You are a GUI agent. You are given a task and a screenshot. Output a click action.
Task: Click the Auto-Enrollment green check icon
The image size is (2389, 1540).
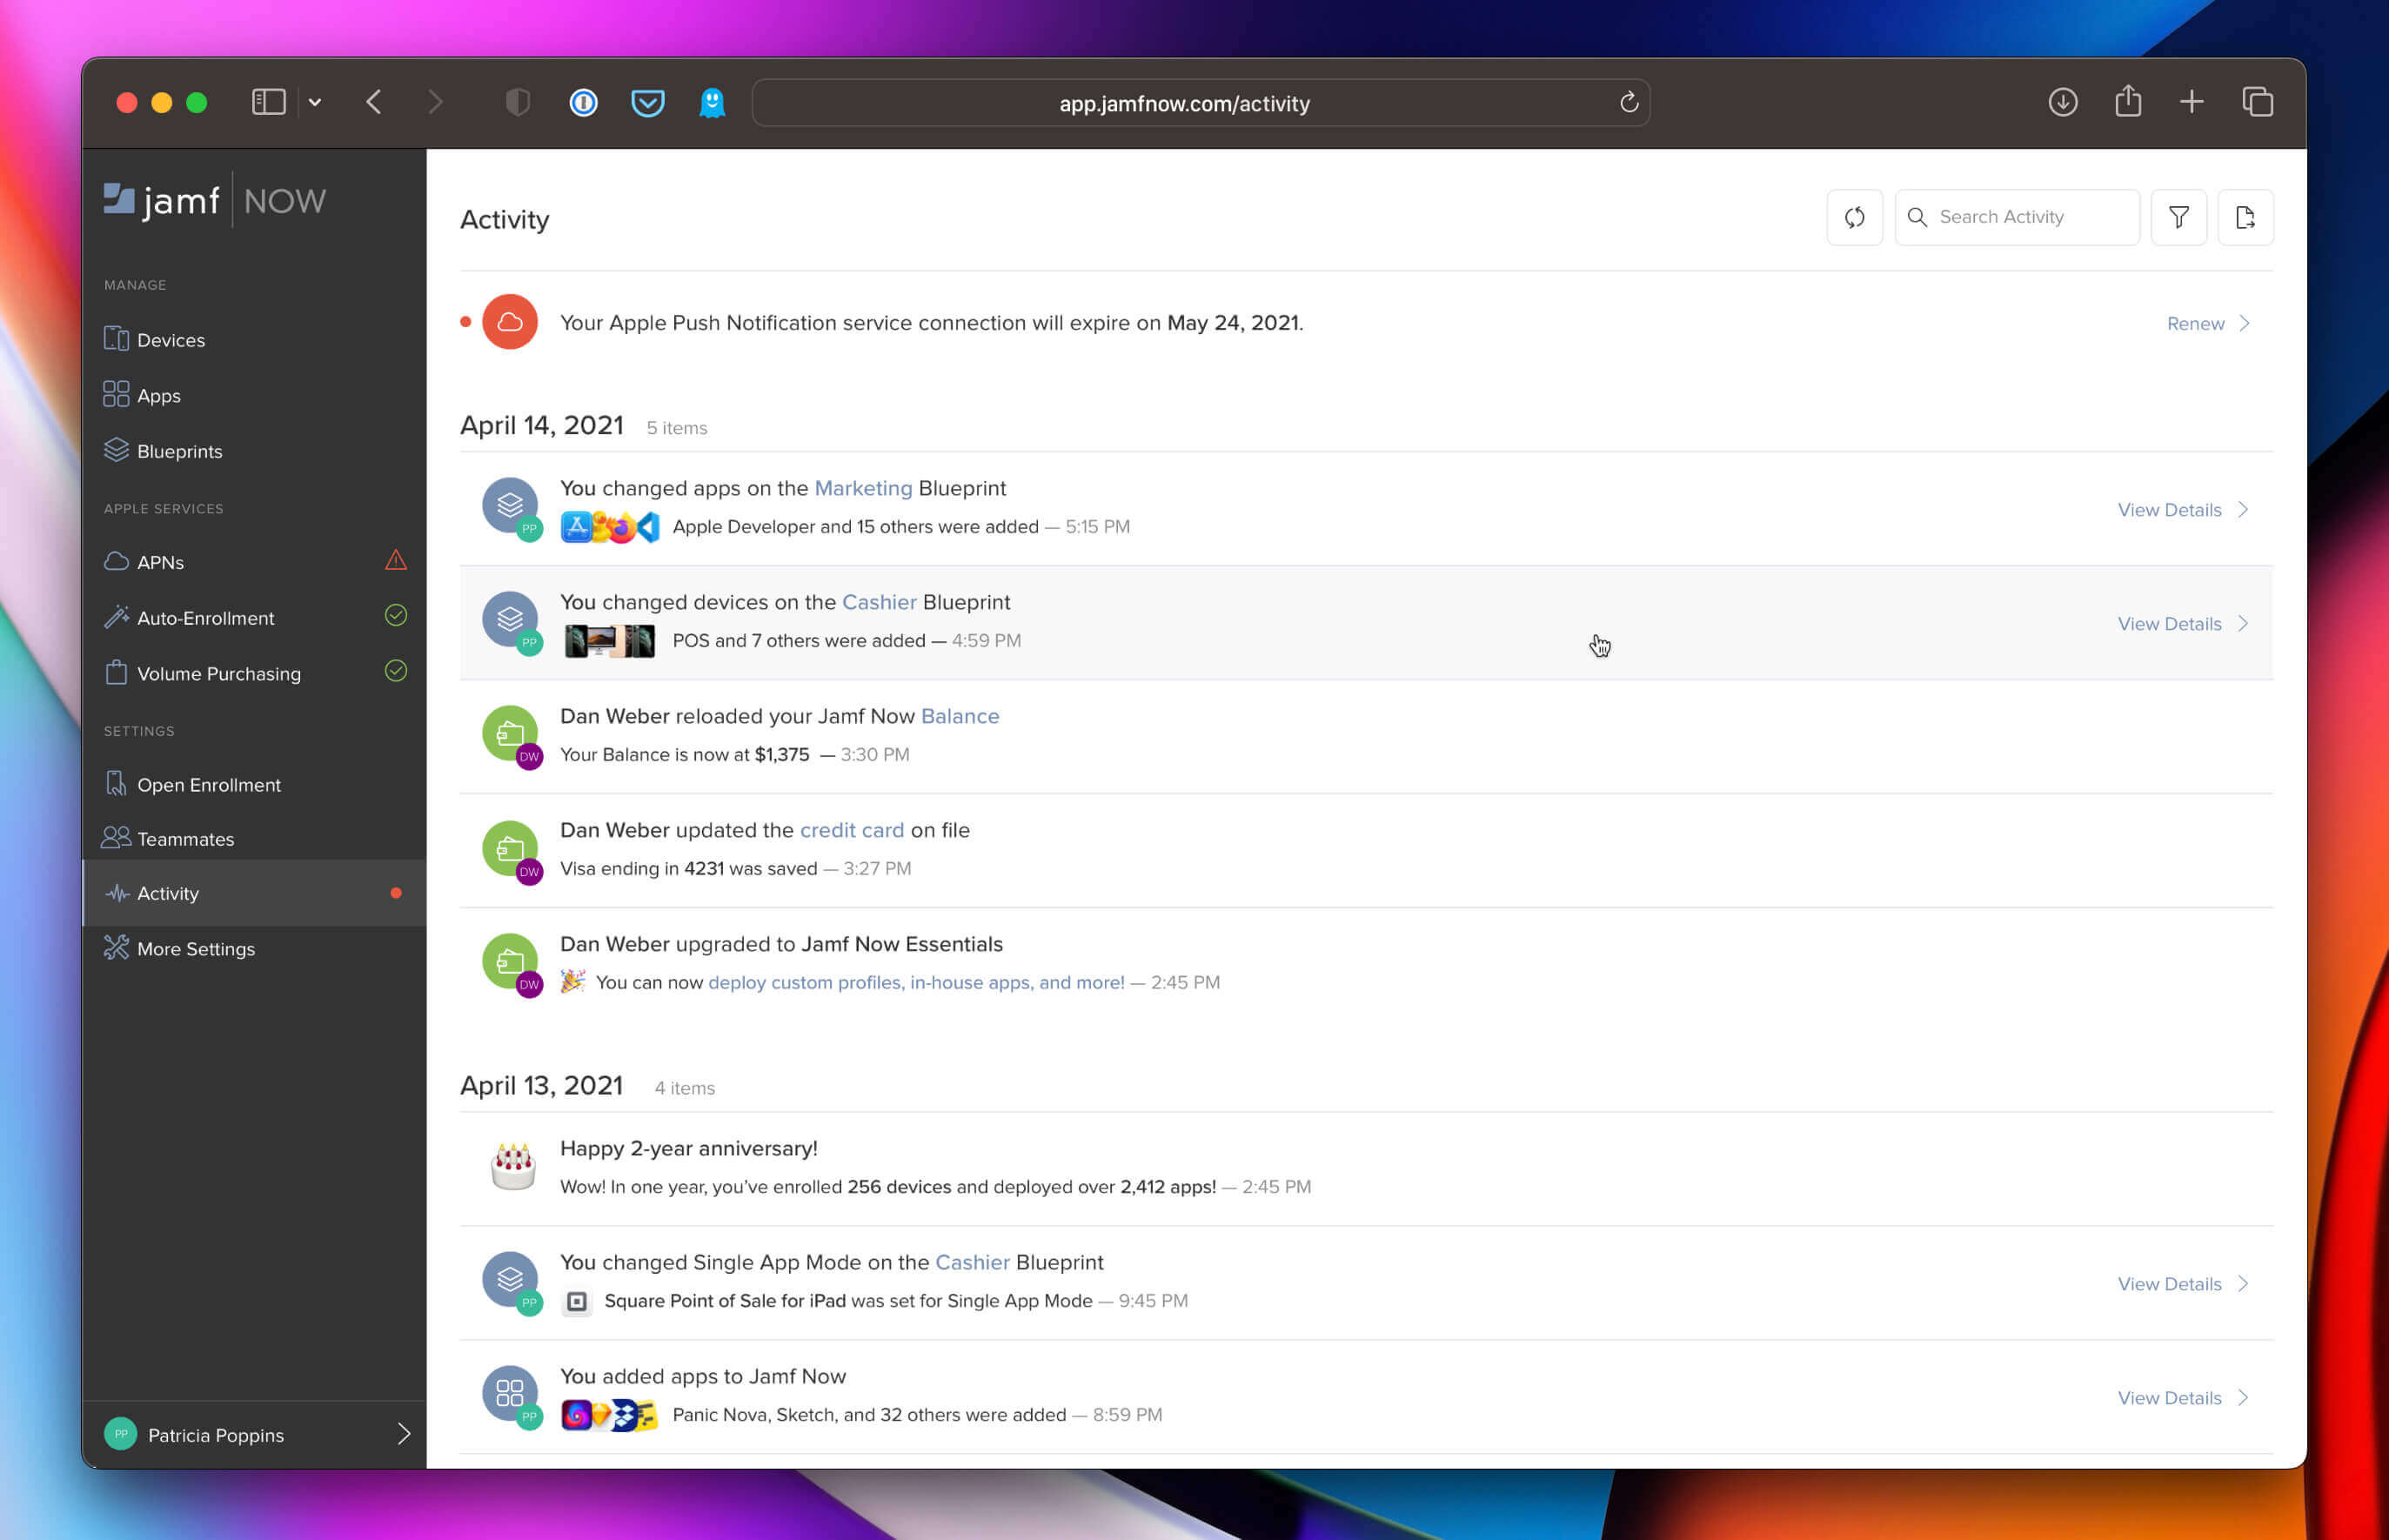(x=396, y=616)
